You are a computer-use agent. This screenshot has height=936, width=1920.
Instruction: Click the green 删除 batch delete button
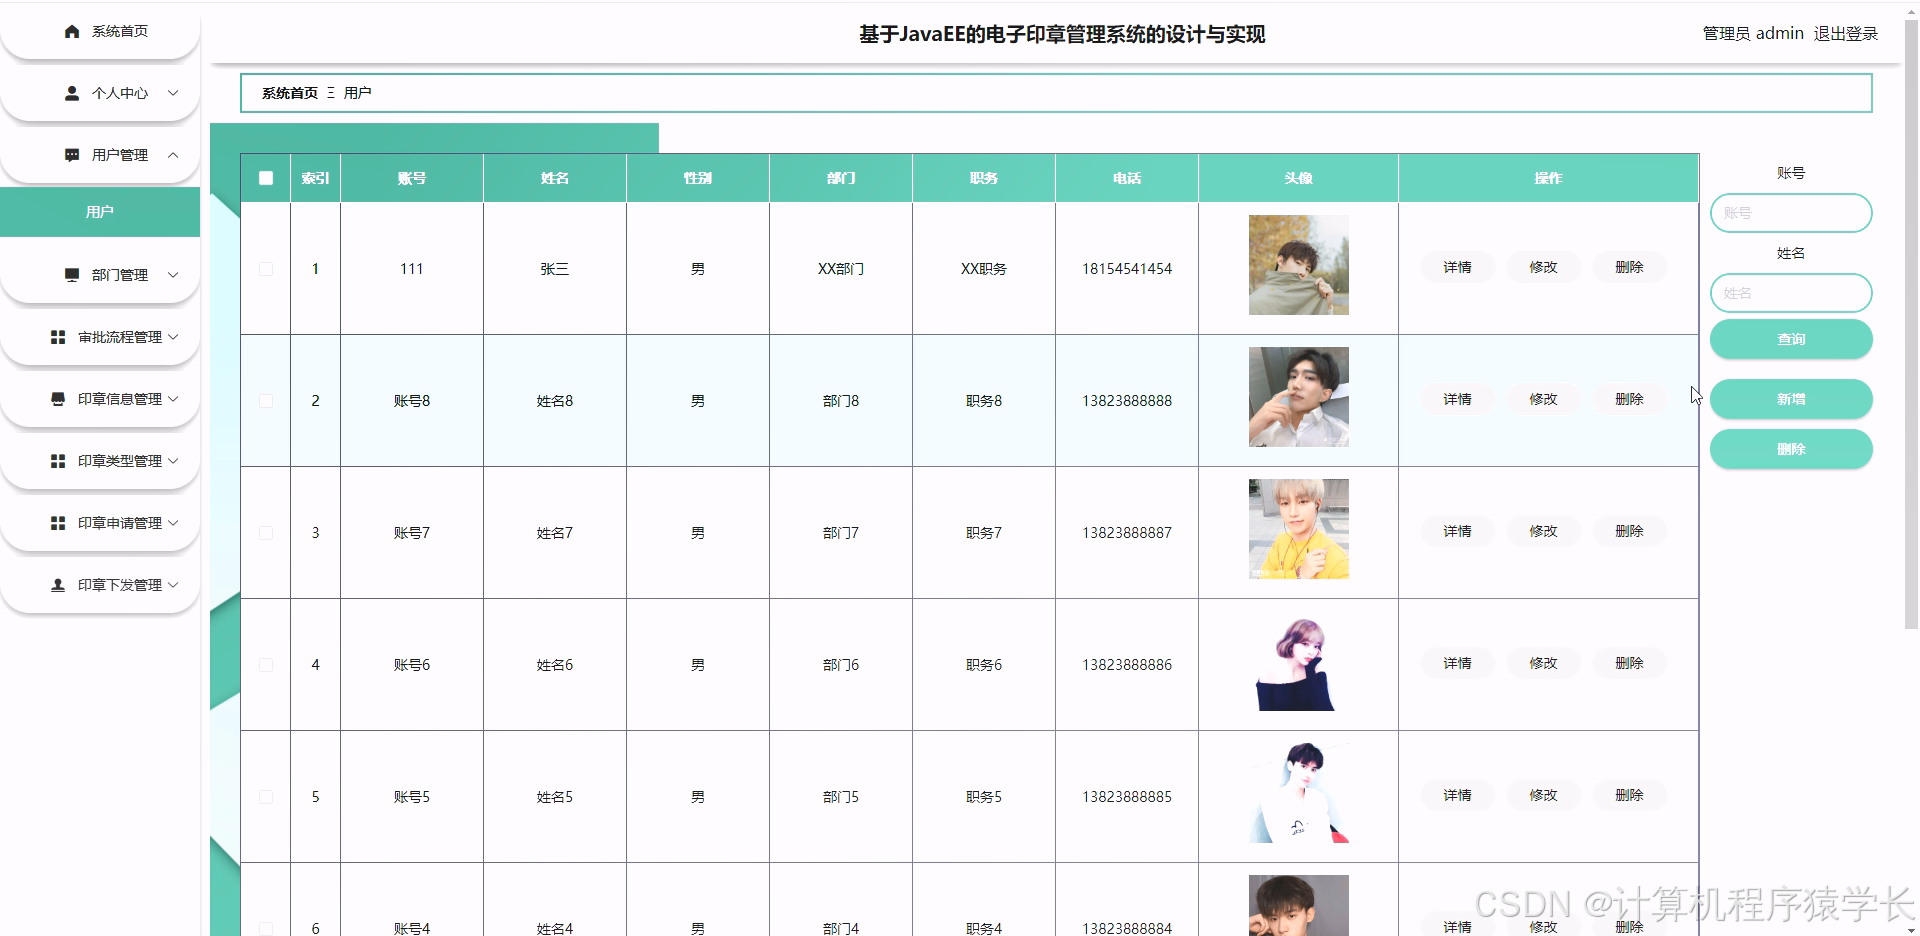click(1791, 449)
